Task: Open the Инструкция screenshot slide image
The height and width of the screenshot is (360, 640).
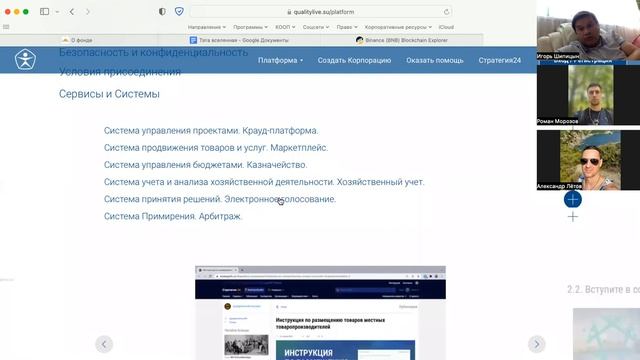Action: click(320, 313)
